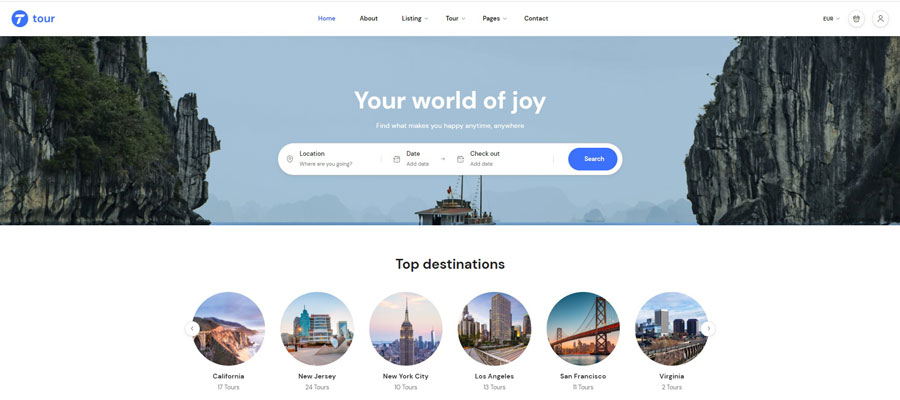This screenshot has height=400, width=900.
Task: Click the San Francisco label
Action: [583, 376]
